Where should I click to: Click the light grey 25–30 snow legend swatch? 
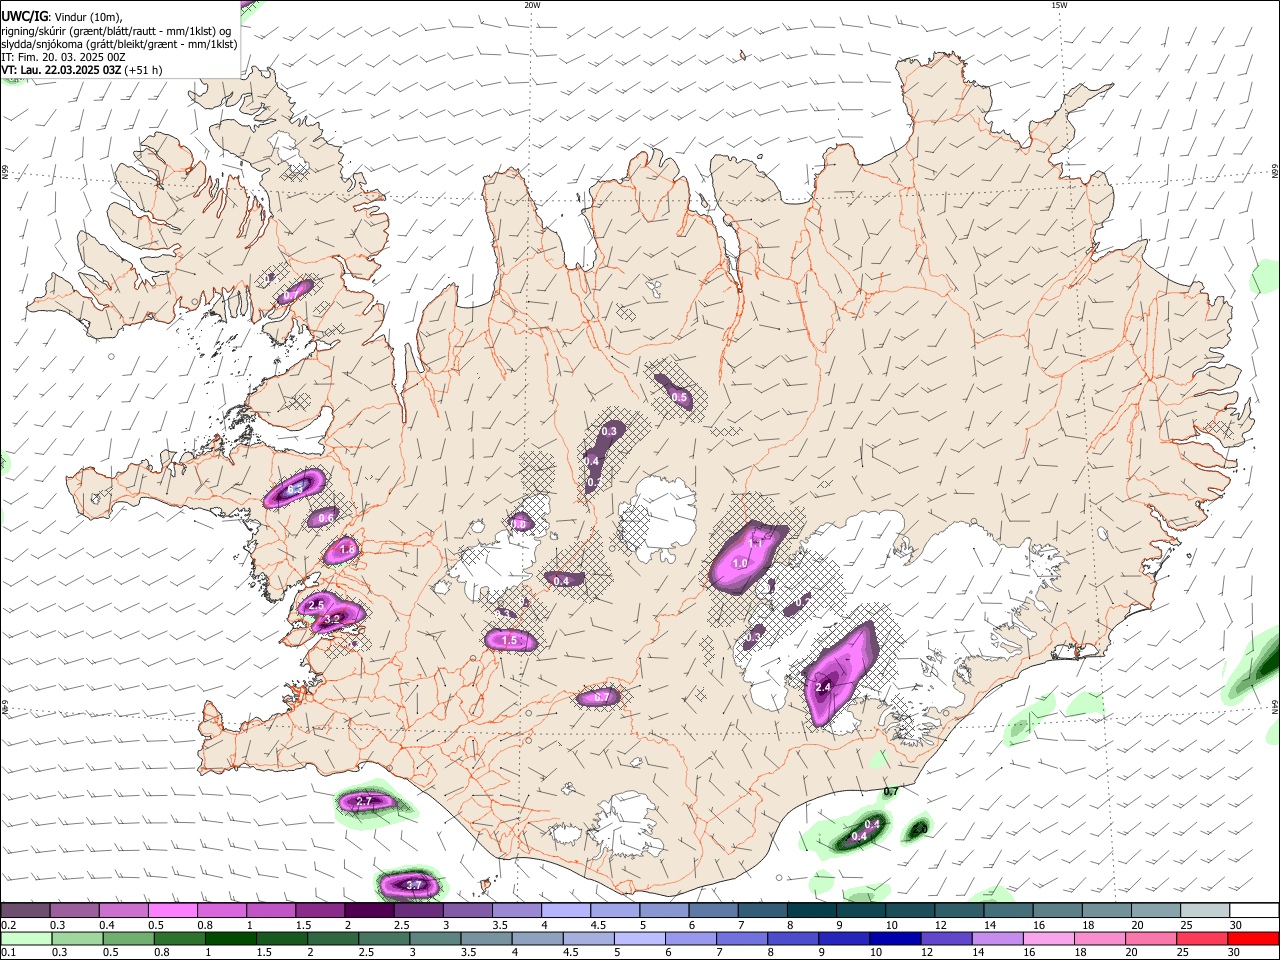click(1204, 911)
